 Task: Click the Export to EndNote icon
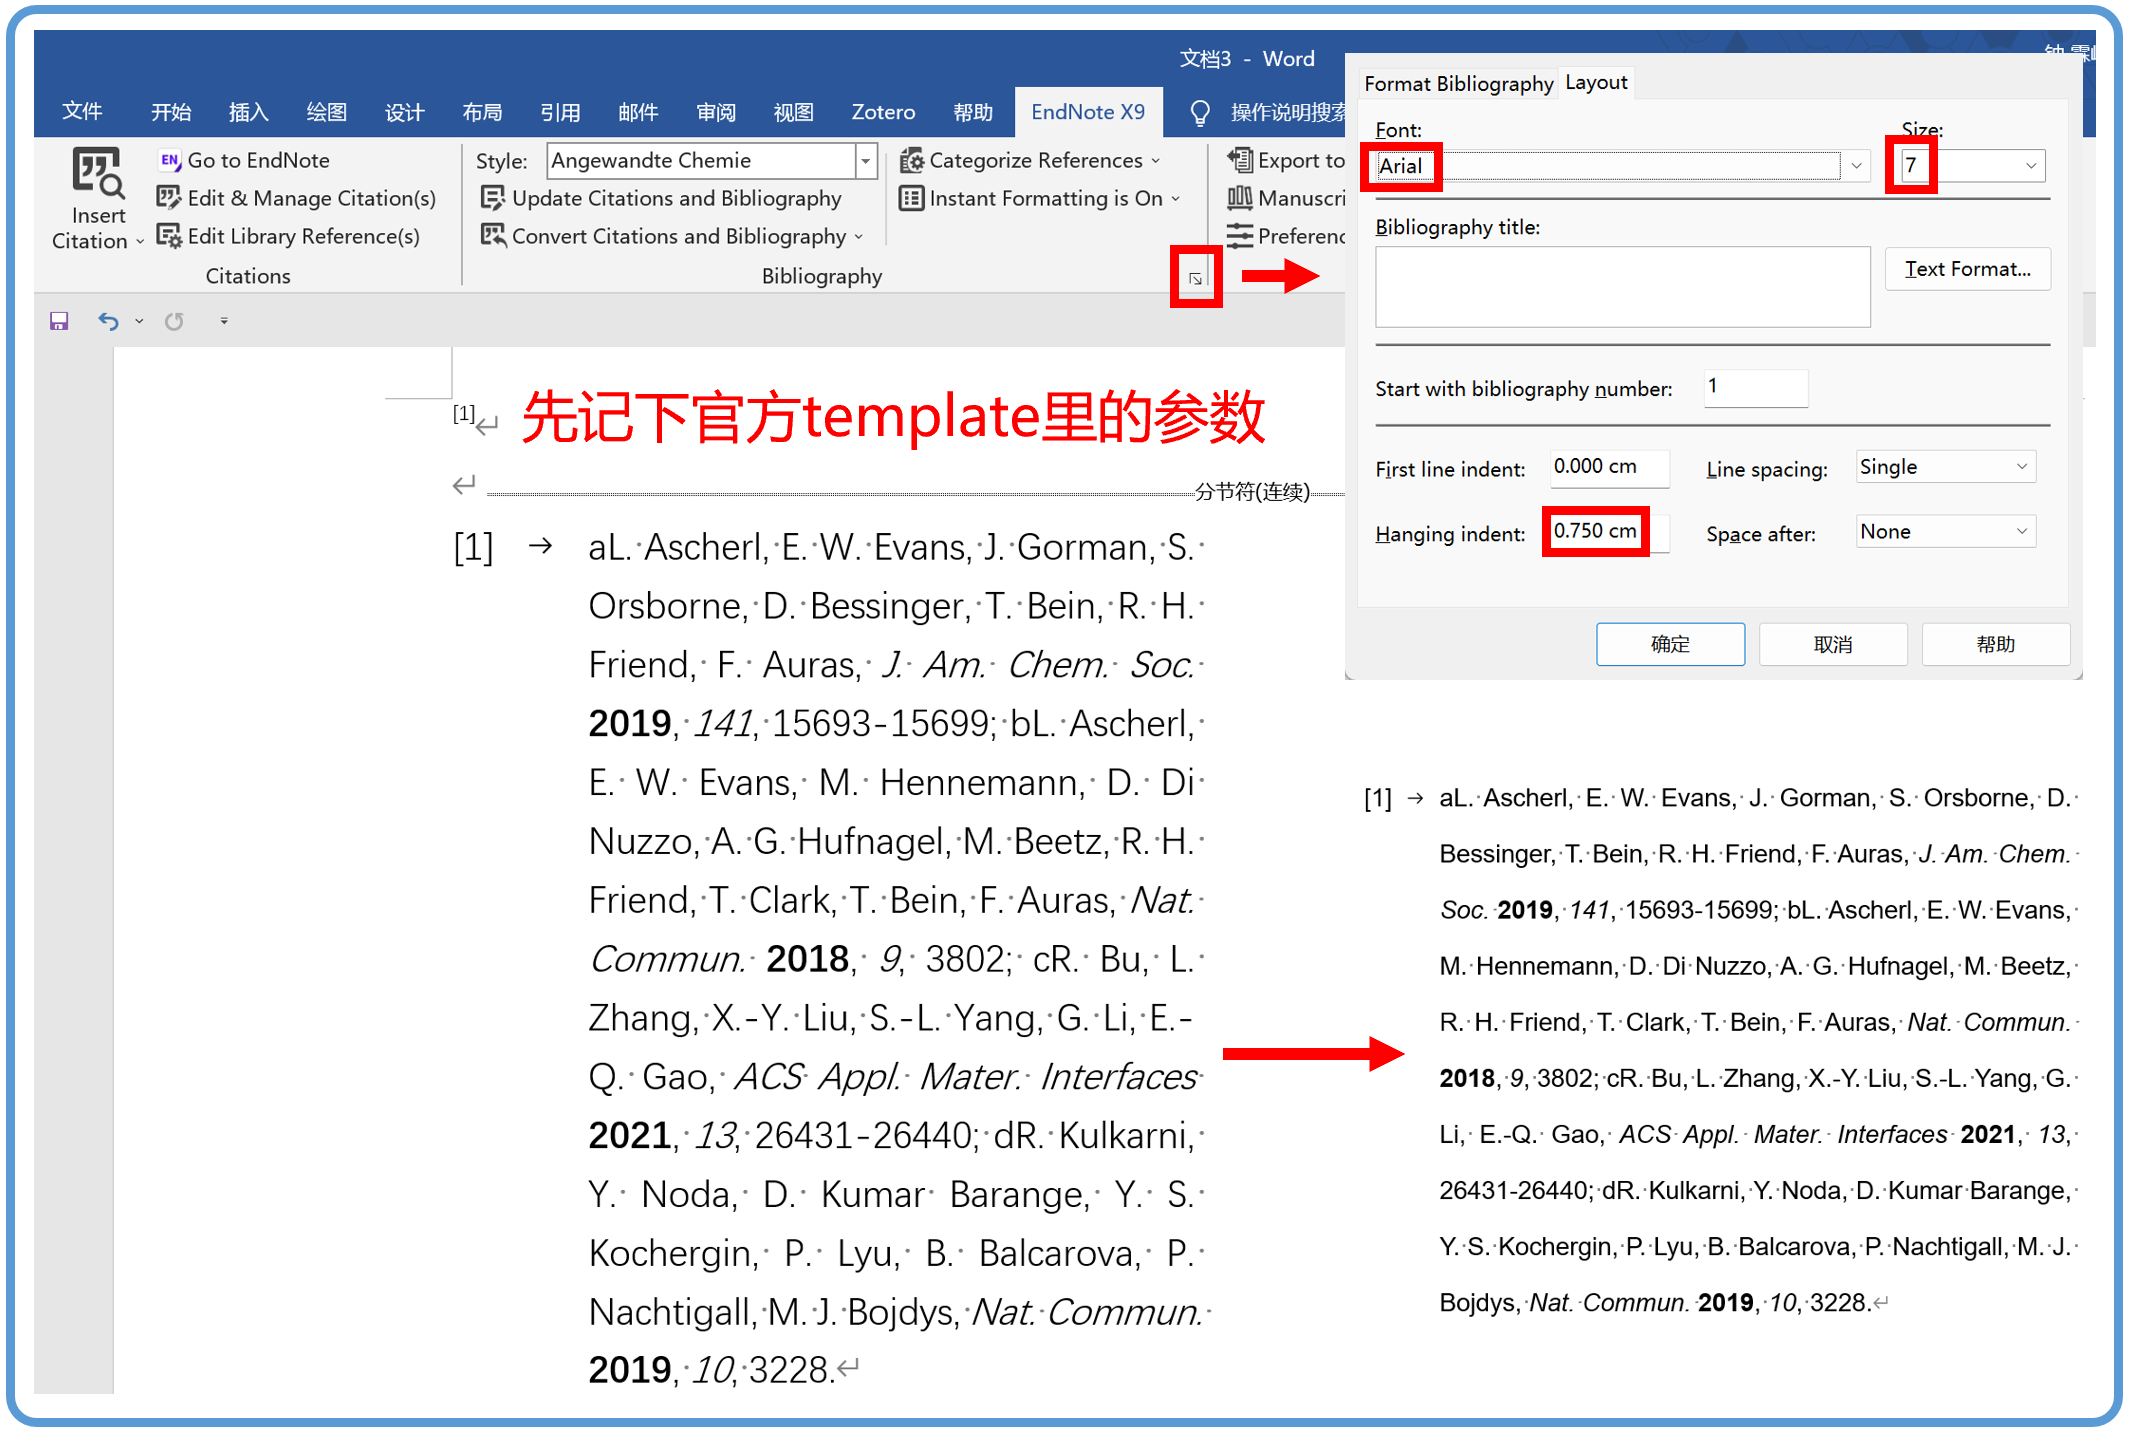click(x=1240, y=160)
